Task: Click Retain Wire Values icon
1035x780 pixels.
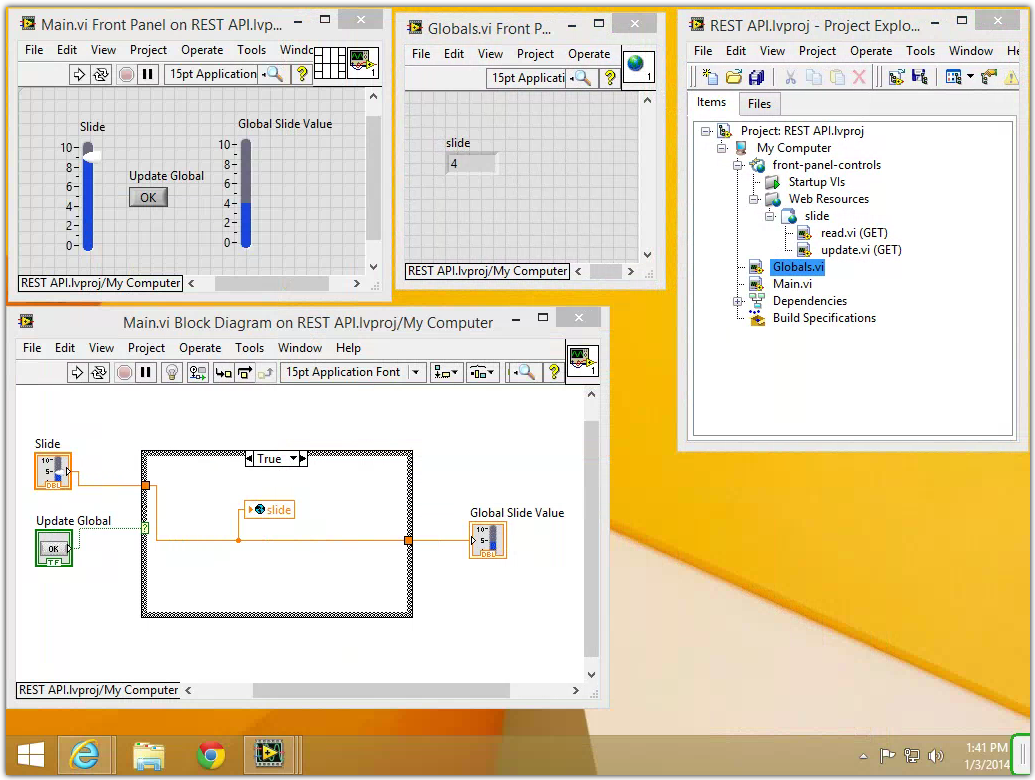Action: [x=197, y=372]
